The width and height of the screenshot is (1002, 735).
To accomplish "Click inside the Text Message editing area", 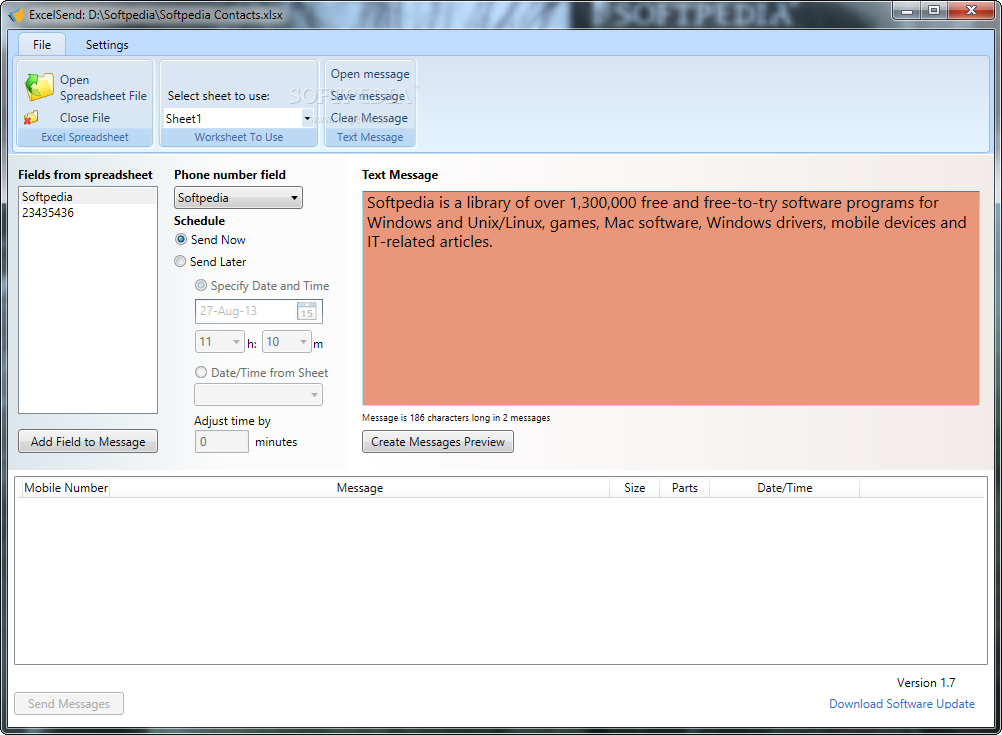I will 670,298.
